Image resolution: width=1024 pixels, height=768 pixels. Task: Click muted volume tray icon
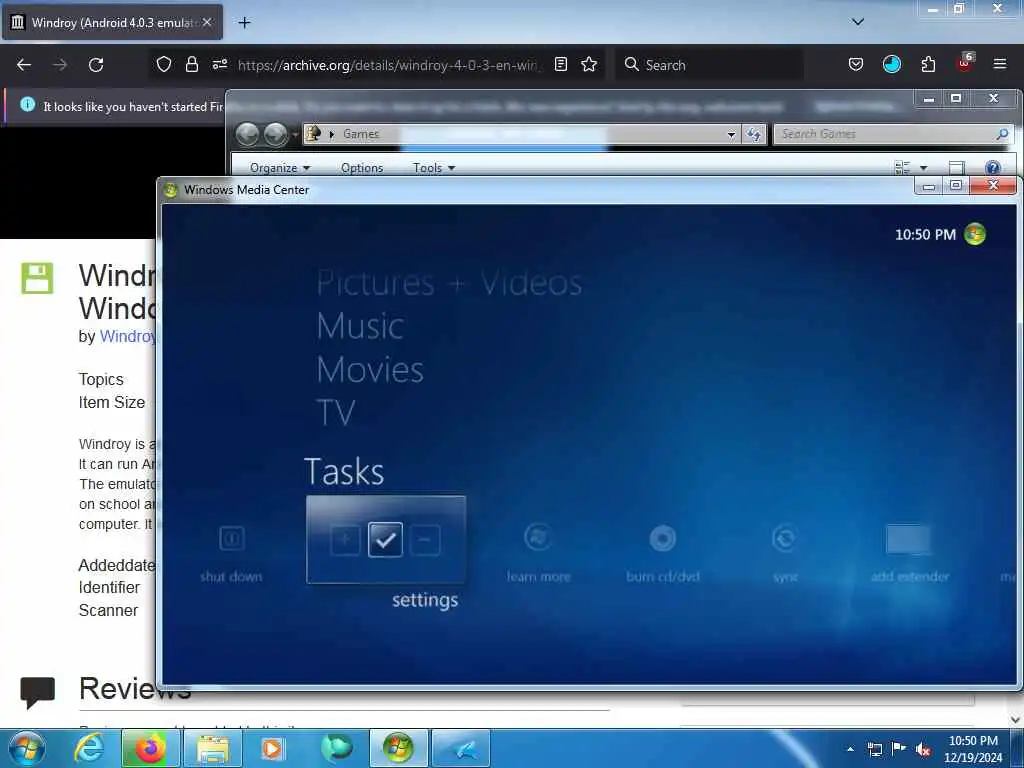point(923,749)
